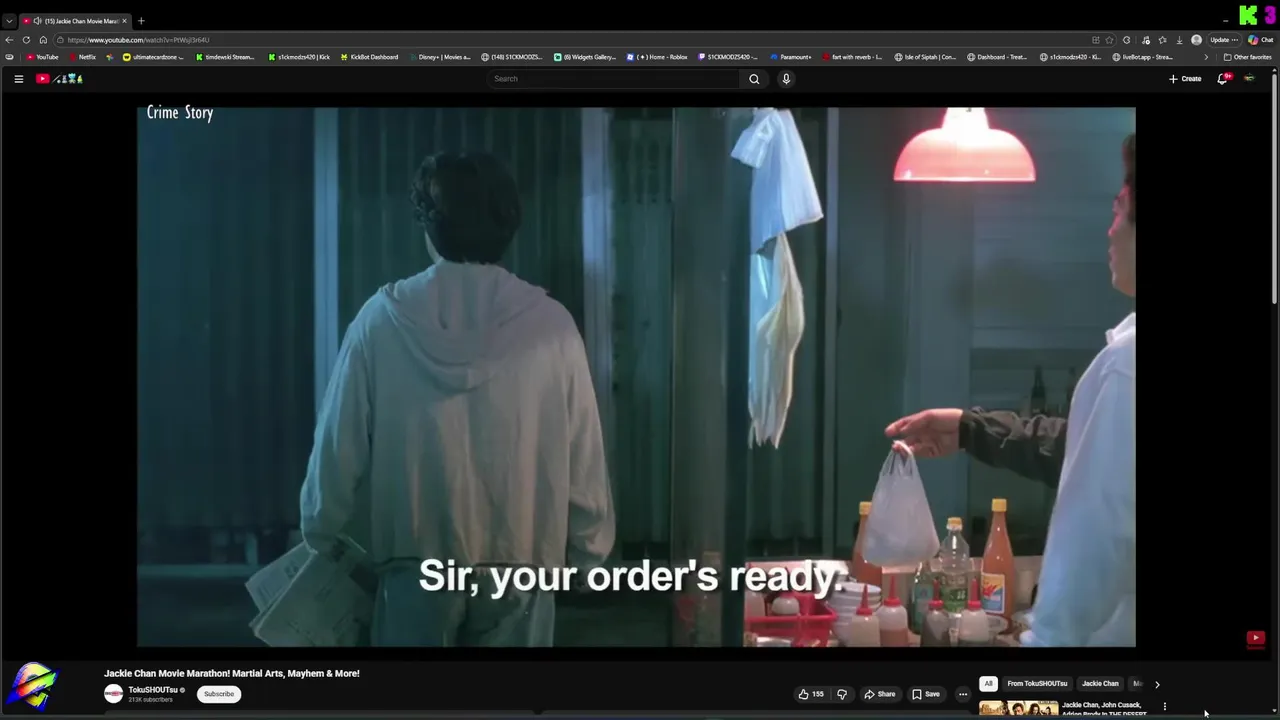Open YouTube notifications bell
The width and height of the screenshot is (1280, 720).
1222,79
